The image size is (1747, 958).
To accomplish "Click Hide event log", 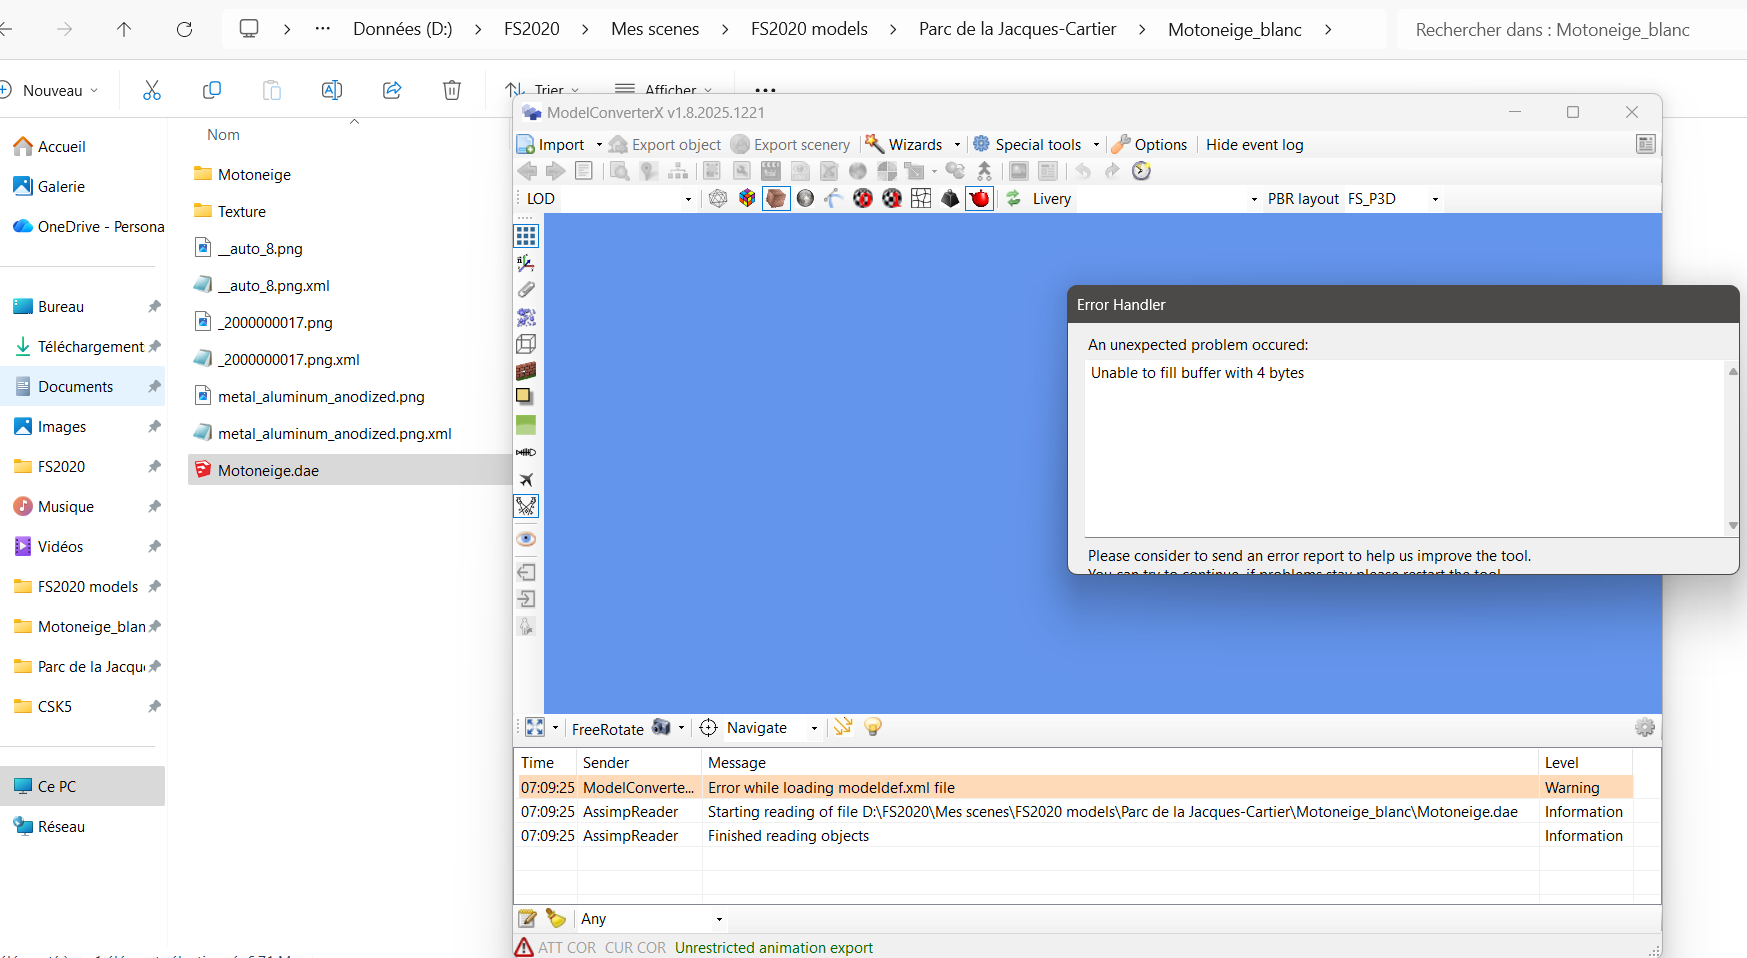I will tap(1255, 145).
